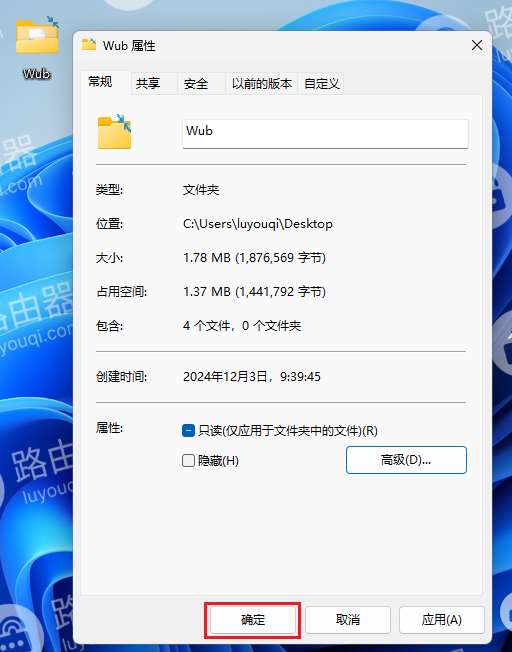Click the 应用(A) apply button
The image size is (512, 652).
point(442,620)
